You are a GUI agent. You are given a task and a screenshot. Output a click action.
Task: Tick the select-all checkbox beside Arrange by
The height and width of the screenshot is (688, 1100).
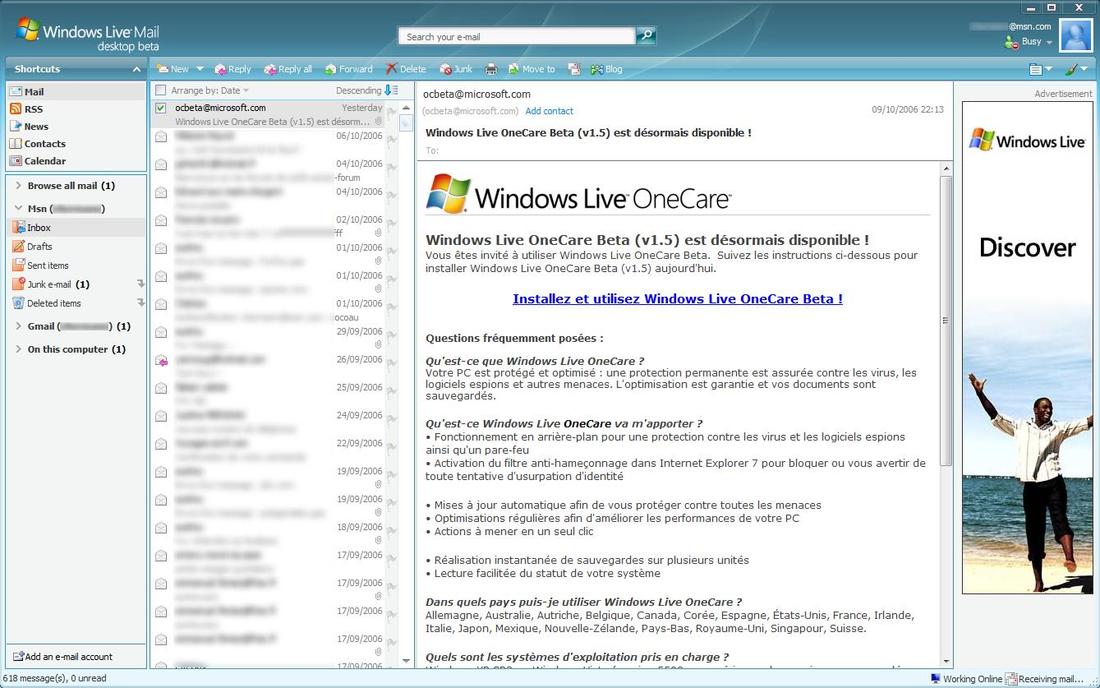pyautogui.click(x=161, y=90)
